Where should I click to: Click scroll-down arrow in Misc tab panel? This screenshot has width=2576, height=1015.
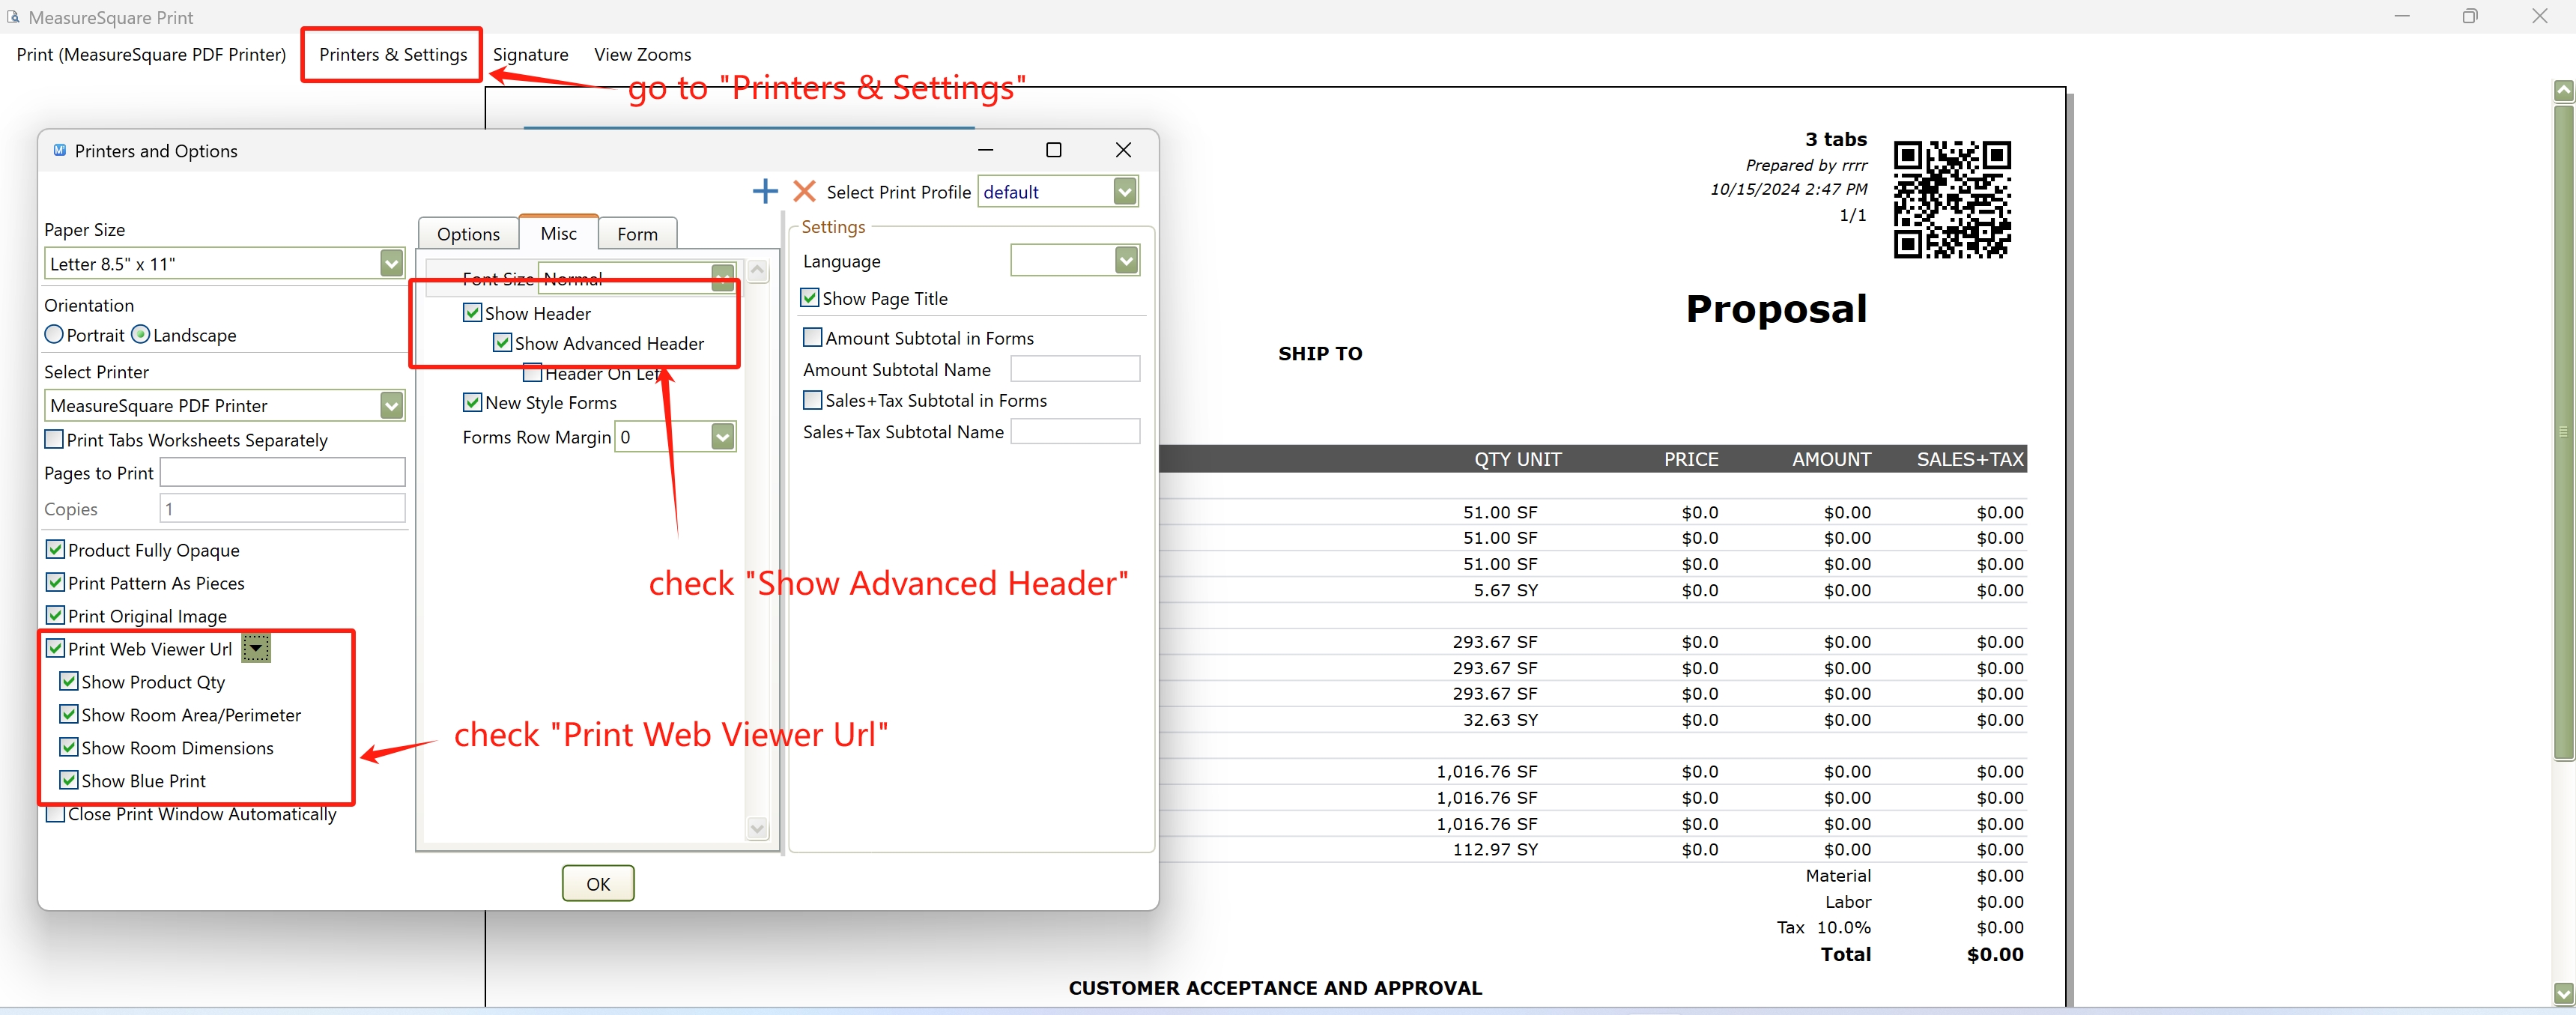[758, 828]
